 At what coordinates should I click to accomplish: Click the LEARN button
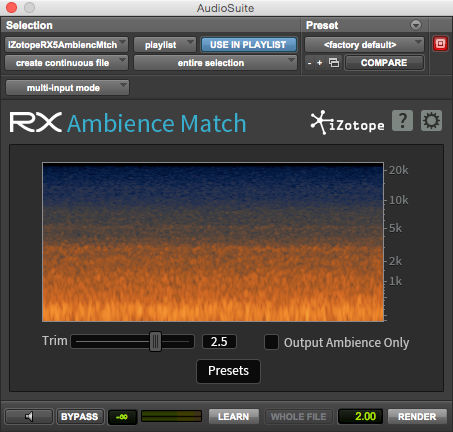click(233, 416)
